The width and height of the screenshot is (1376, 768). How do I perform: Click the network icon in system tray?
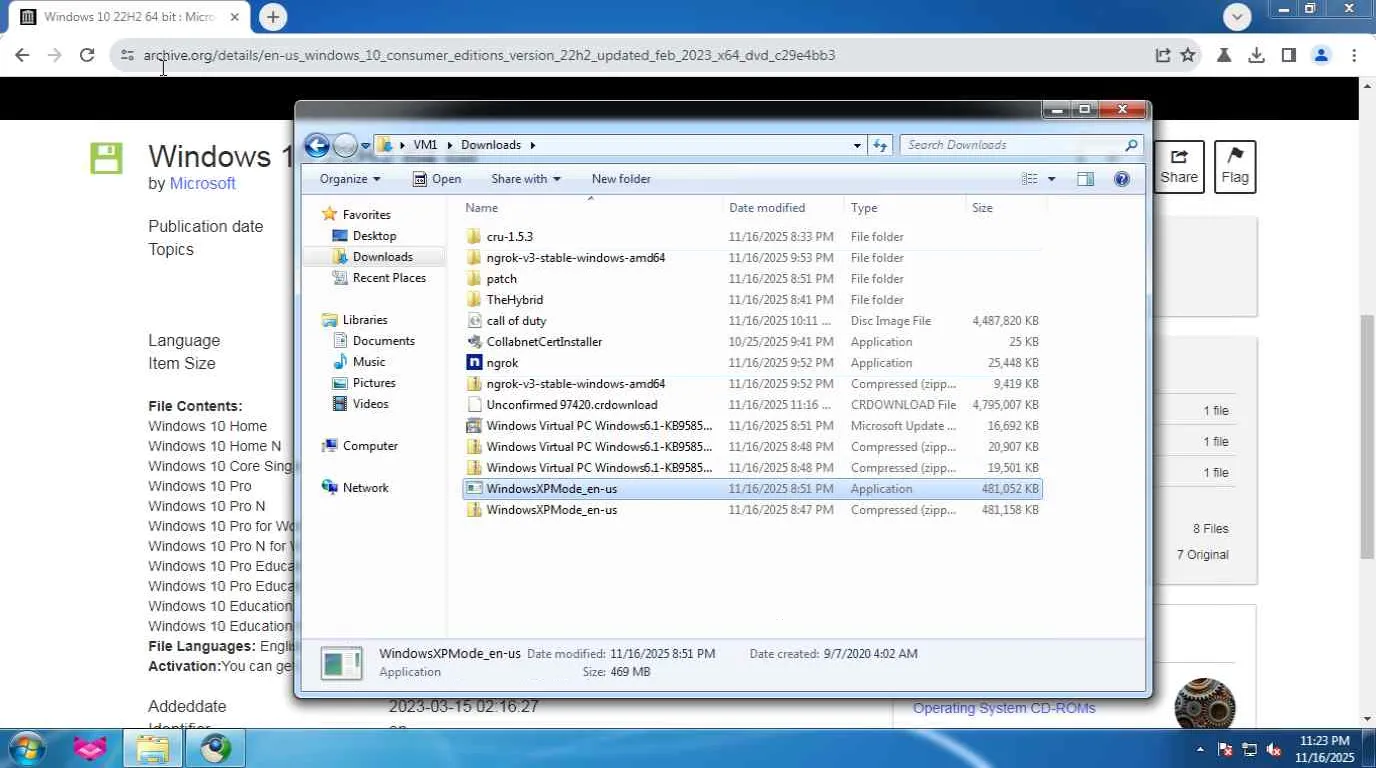[x=1250, y=749]
